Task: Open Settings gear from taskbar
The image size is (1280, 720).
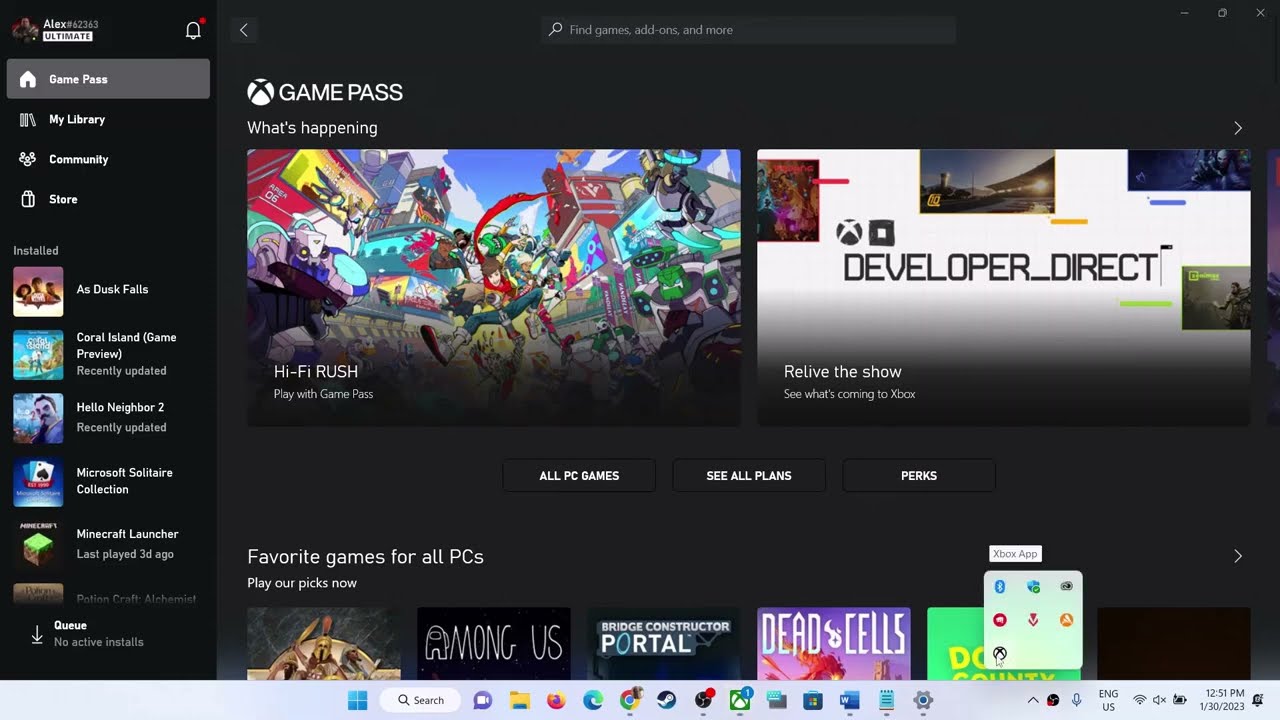Action: tap(923, 701)
